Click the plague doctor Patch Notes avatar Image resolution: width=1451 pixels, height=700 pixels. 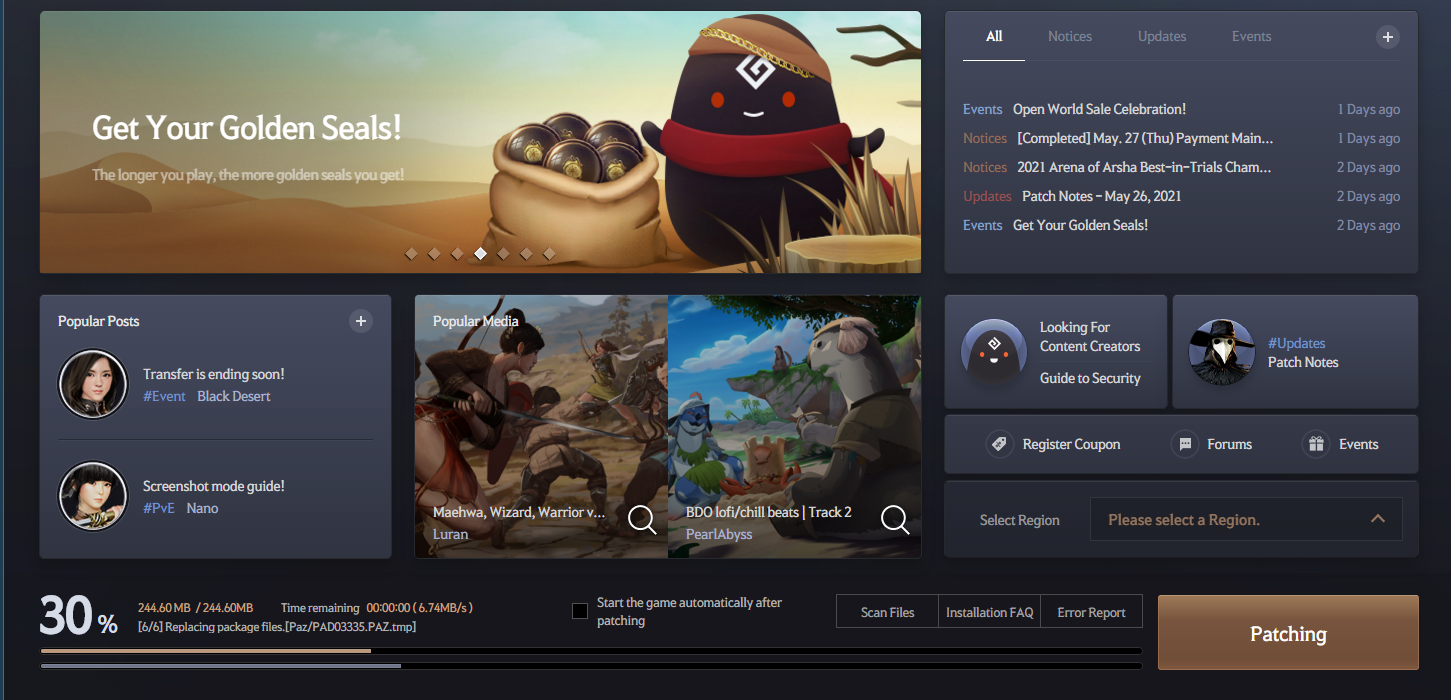[x=1222, y=352]
